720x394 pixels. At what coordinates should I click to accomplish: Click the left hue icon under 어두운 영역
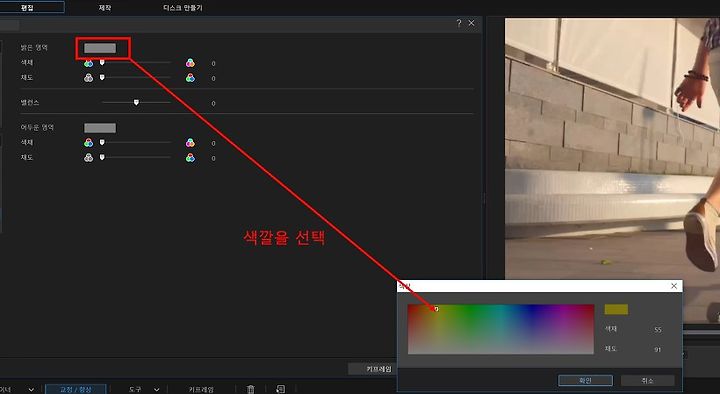89,143
